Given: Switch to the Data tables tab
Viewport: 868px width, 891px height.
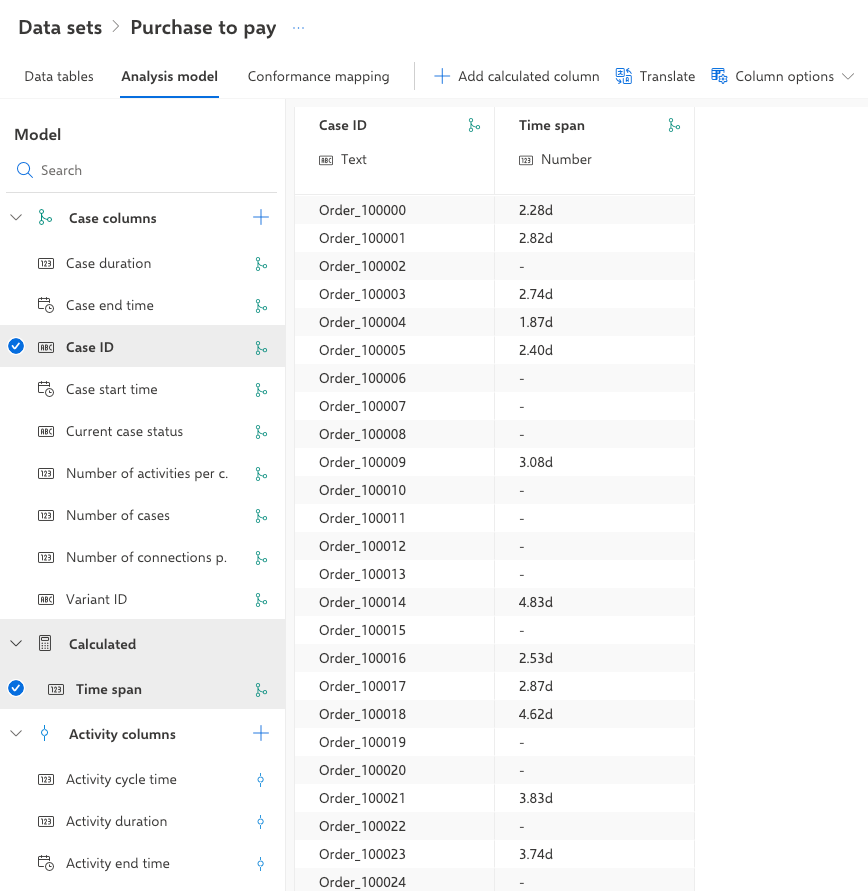Looking at the screenshot, I should pyautogui.click(x=59, y=76).
